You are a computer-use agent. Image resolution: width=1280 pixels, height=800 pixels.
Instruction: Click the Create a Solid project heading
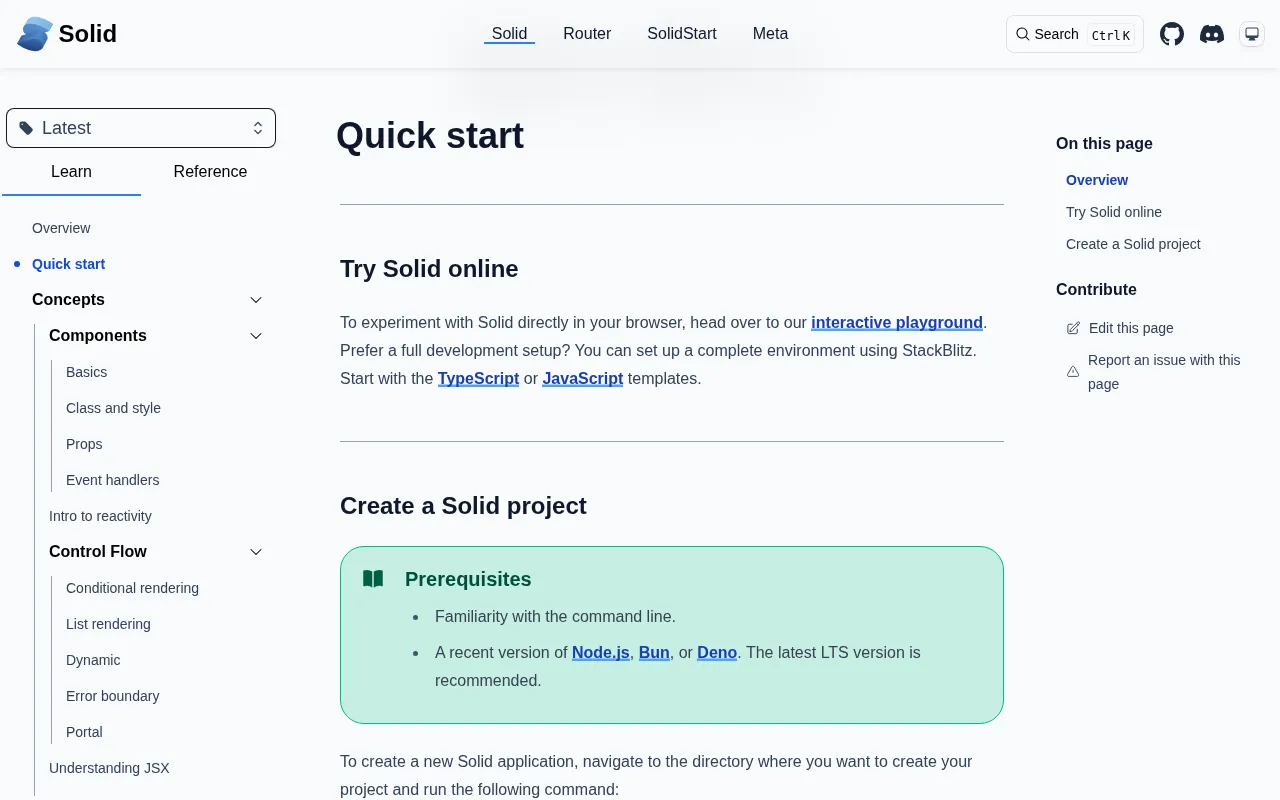[x=463, y=506]
